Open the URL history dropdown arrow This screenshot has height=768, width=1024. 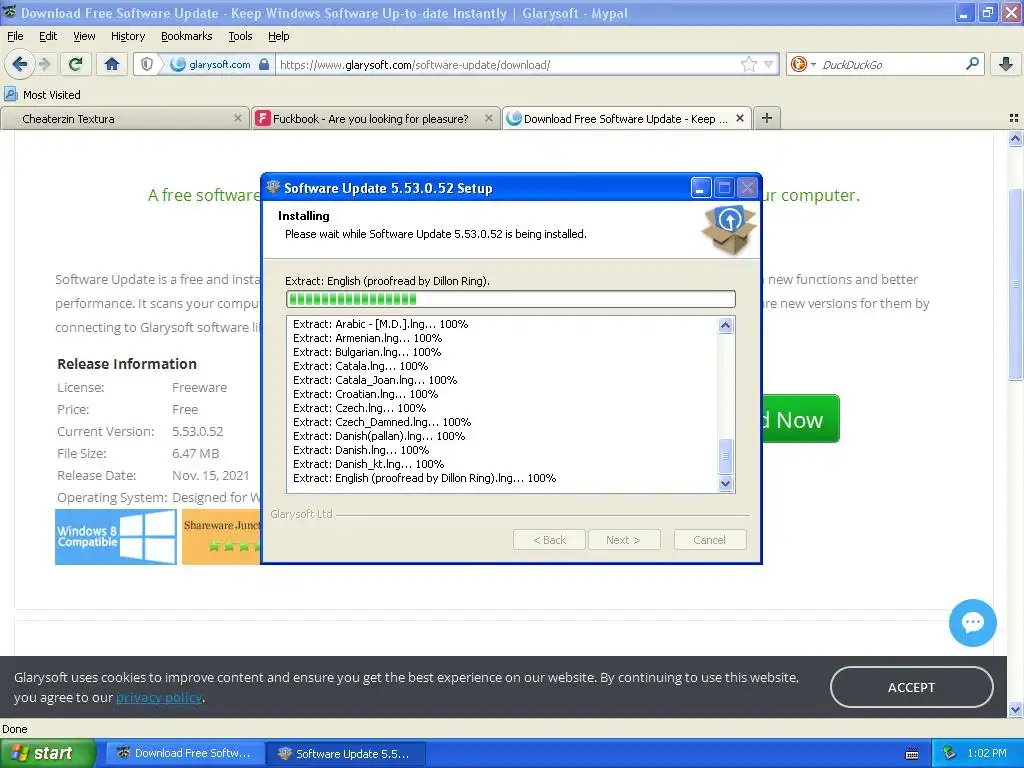(769, 64)
